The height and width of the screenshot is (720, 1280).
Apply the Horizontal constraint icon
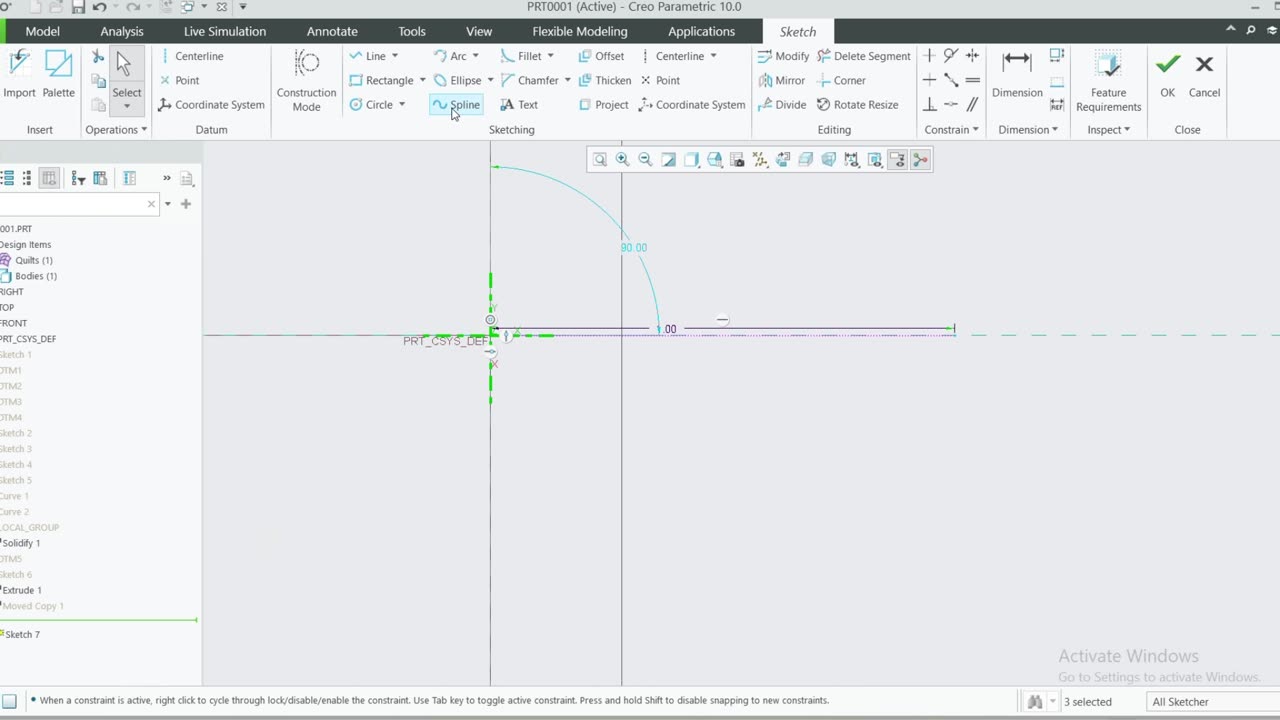pos(930,80)
